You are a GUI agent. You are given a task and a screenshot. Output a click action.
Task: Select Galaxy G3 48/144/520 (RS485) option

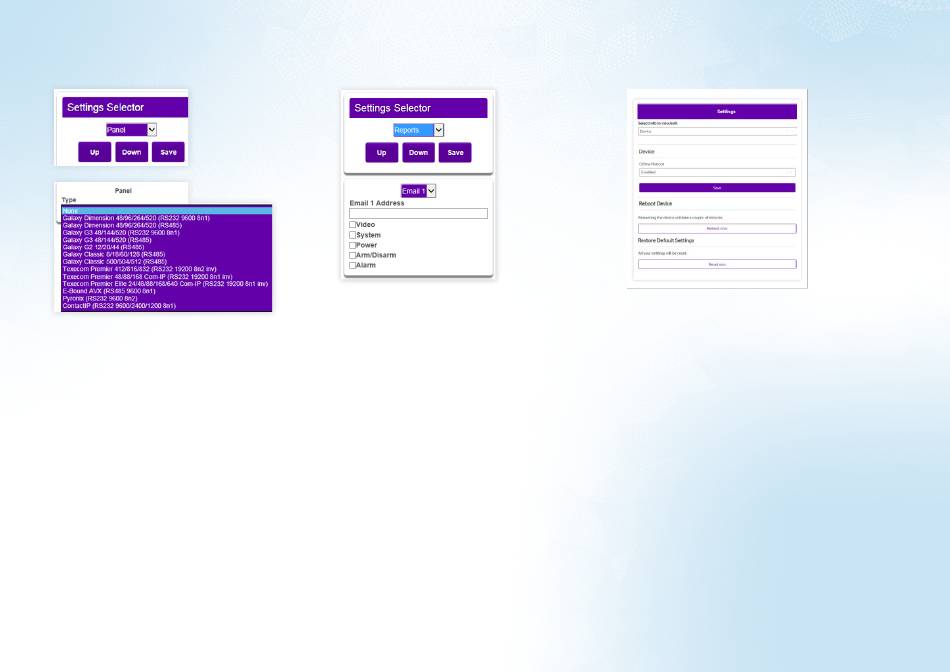(x=167, y=240)
